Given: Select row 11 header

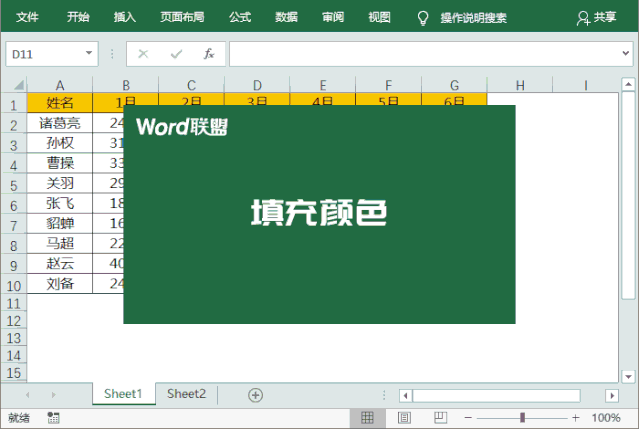Looking at the screenshot, I should coord(13,304).
